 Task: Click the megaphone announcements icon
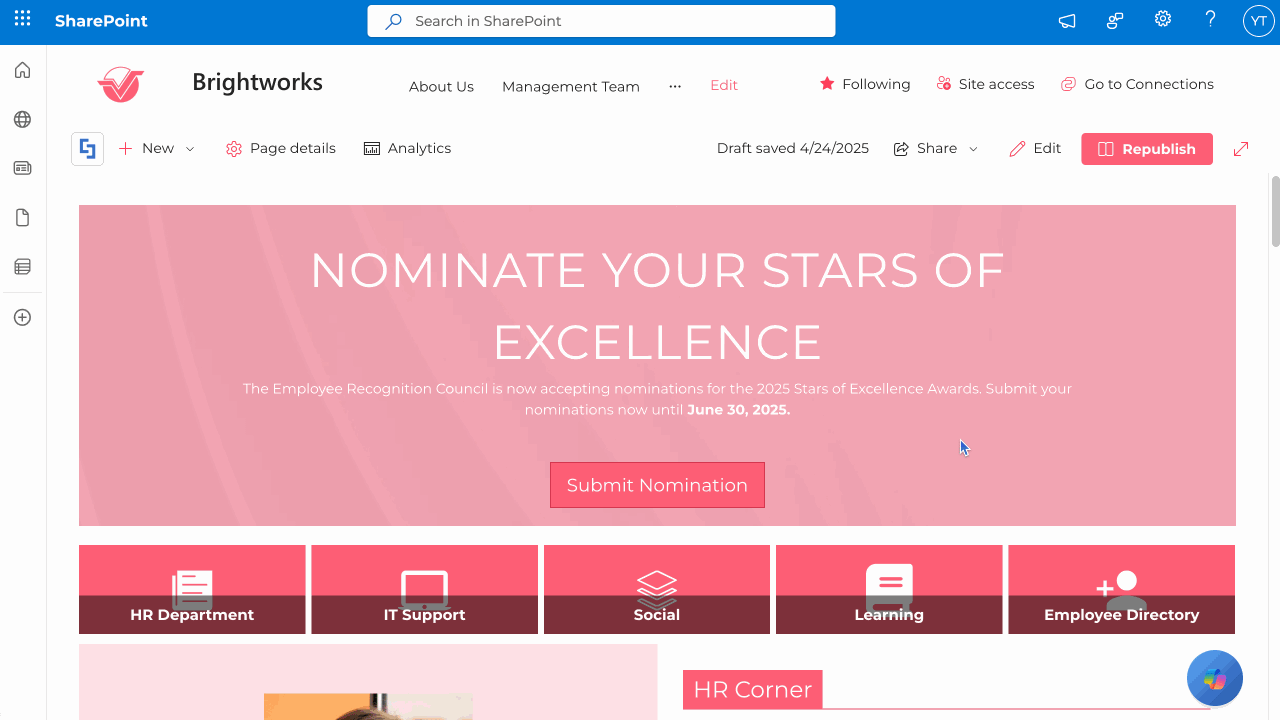1067,21
